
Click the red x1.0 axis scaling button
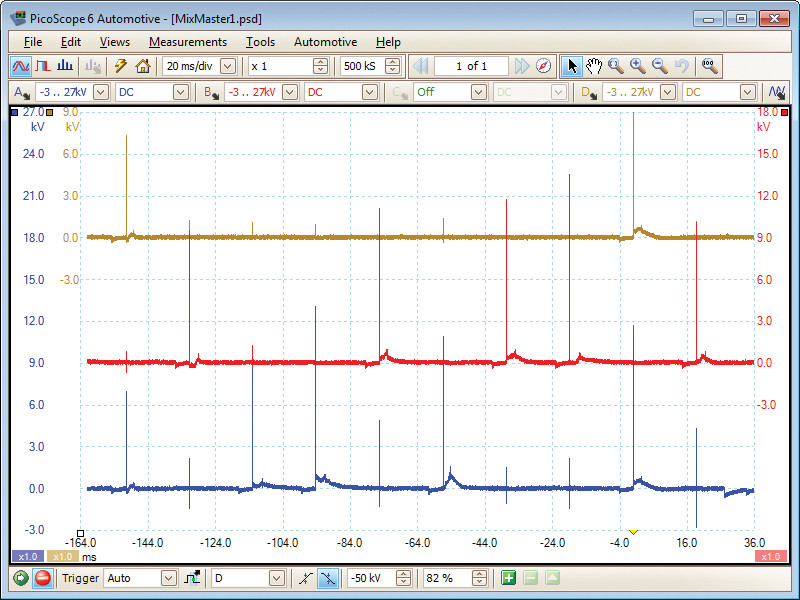tap(770, 557)
